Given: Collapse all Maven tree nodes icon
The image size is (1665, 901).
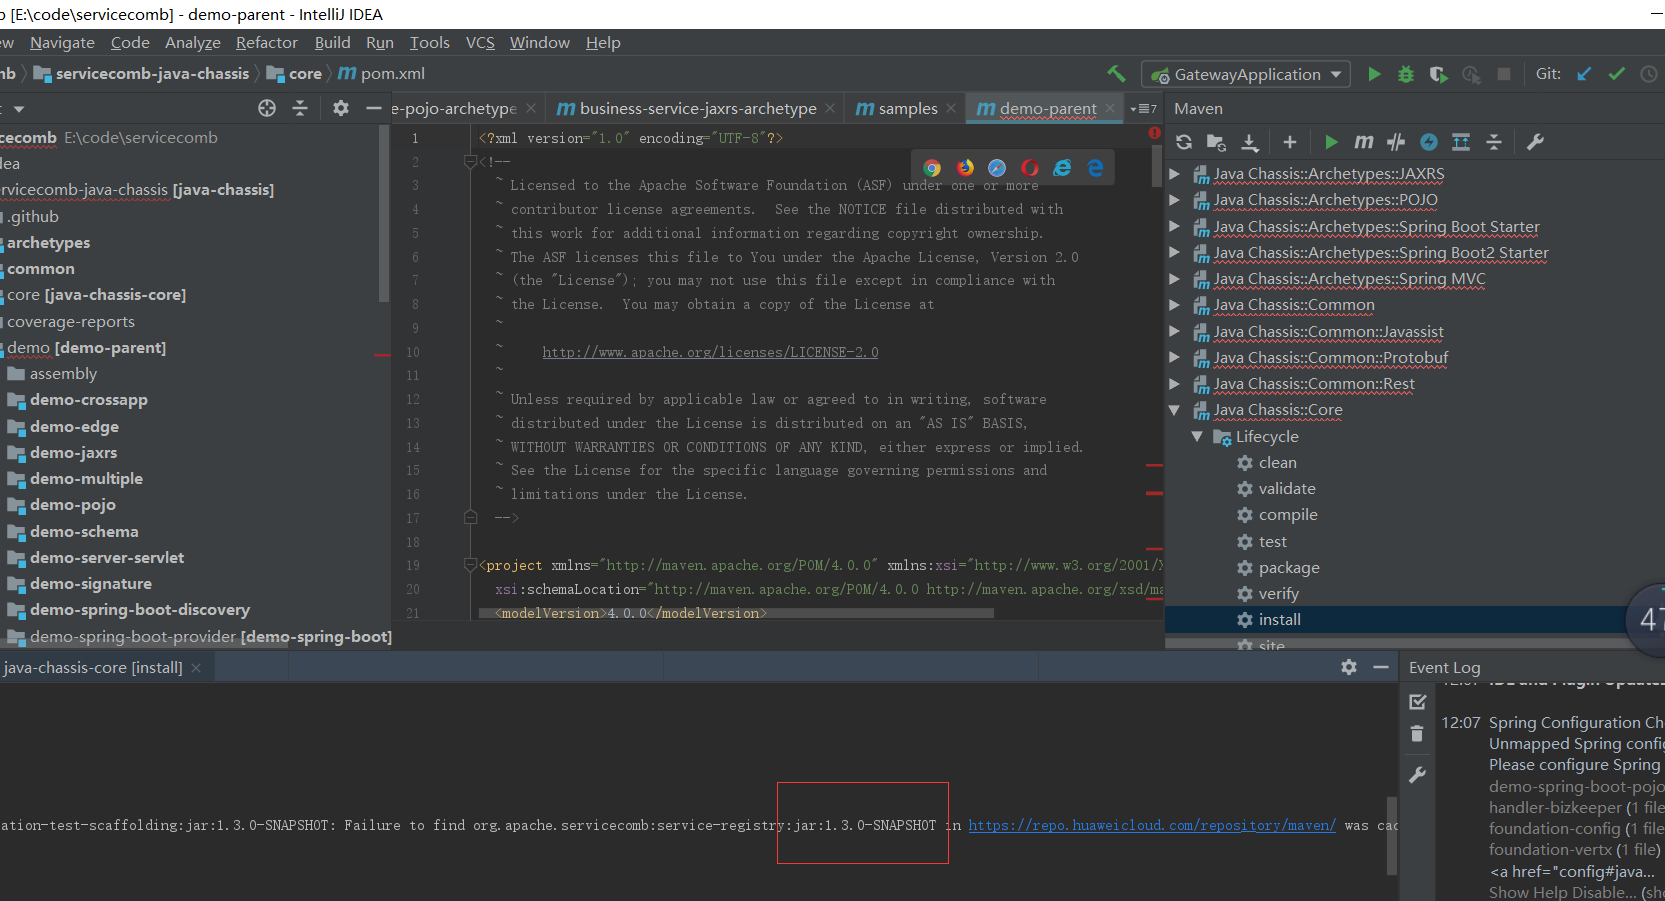Looking at the screenshot, I should pos(1494,142).
